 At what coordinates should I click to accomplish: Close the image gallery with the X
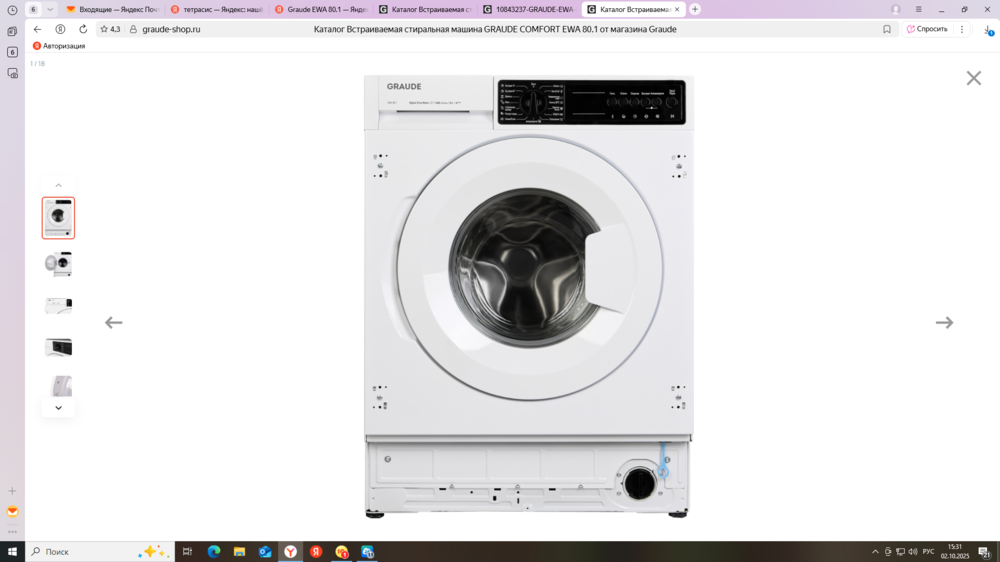[973, 78]
